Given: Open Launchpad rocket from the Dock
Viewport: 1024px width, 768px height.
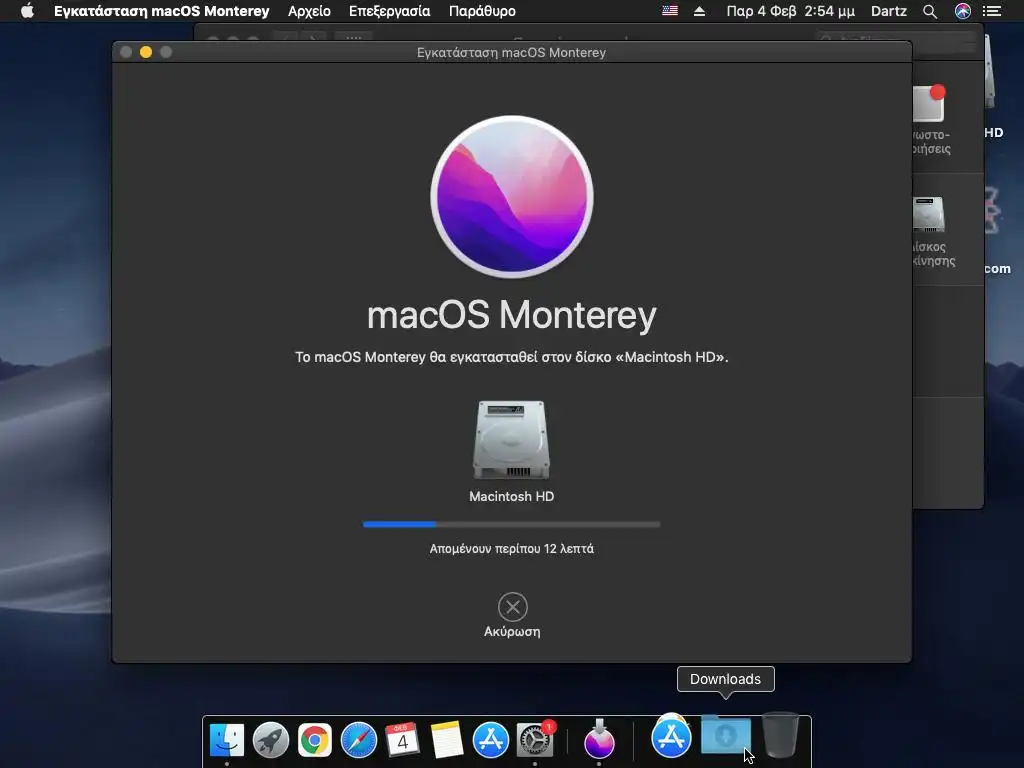Looking at the screenshot, I should [270, 740].
